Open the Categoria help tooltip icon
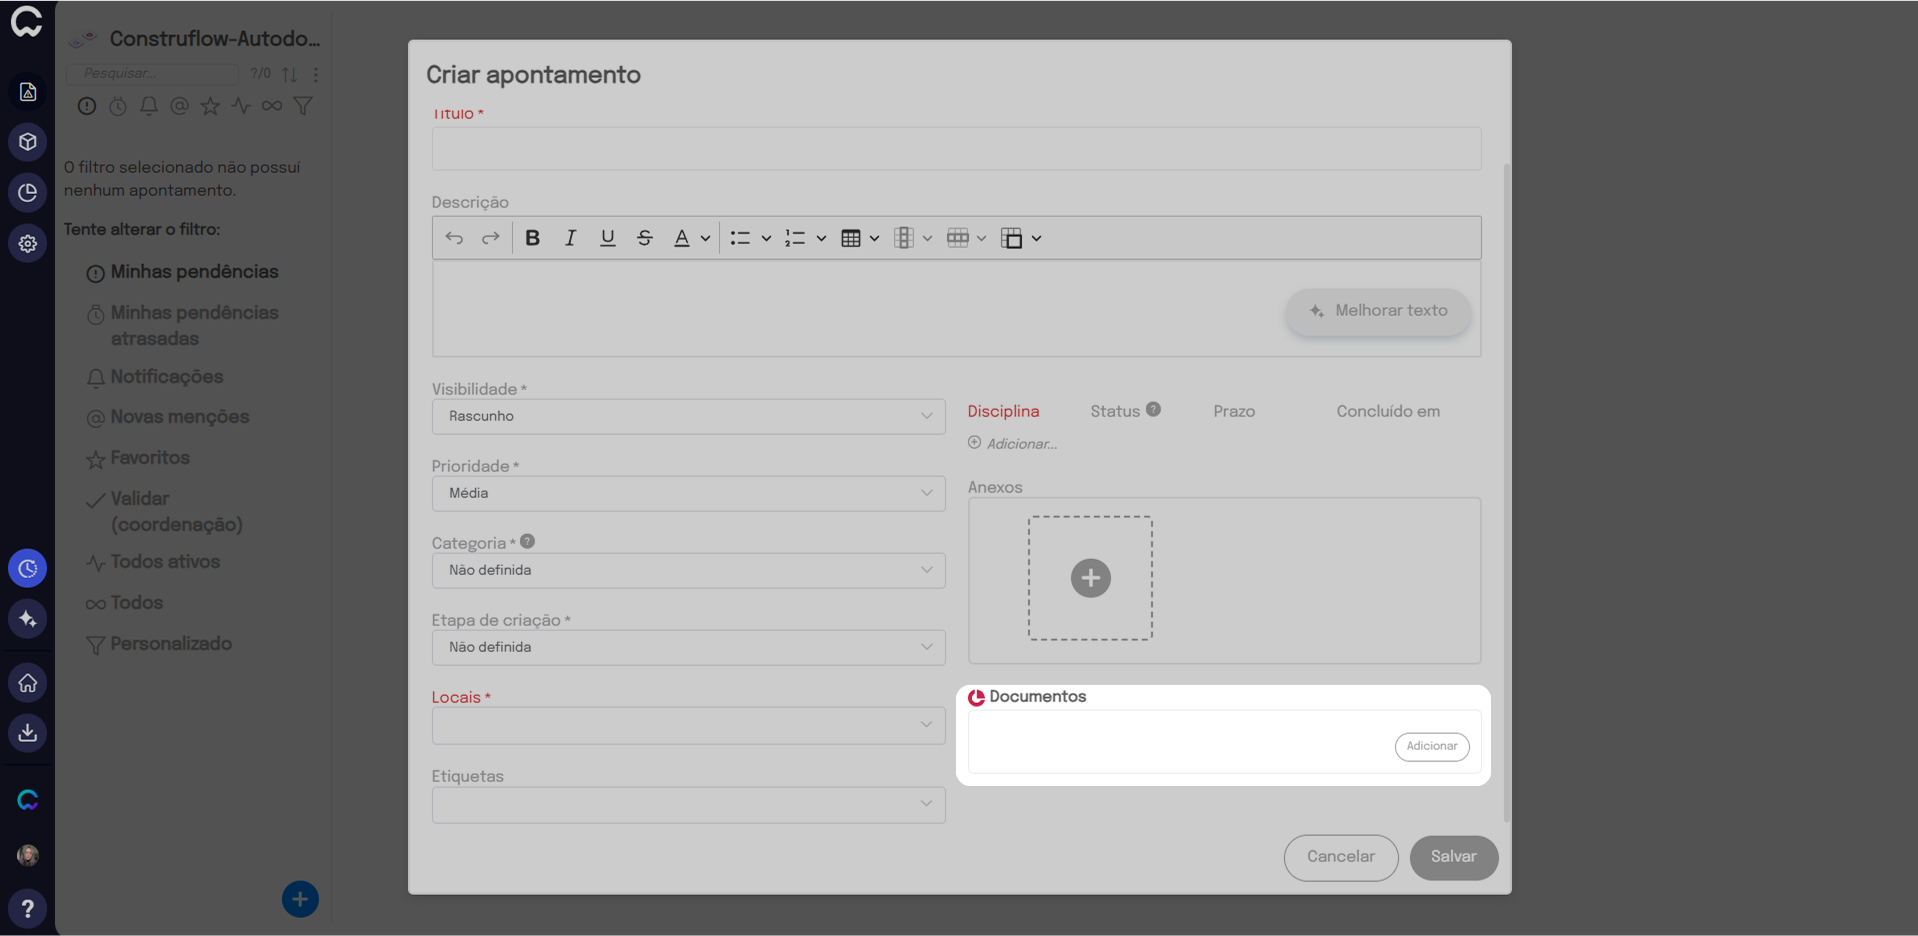Screen dimensions: 1918x936 click(528, 542)
